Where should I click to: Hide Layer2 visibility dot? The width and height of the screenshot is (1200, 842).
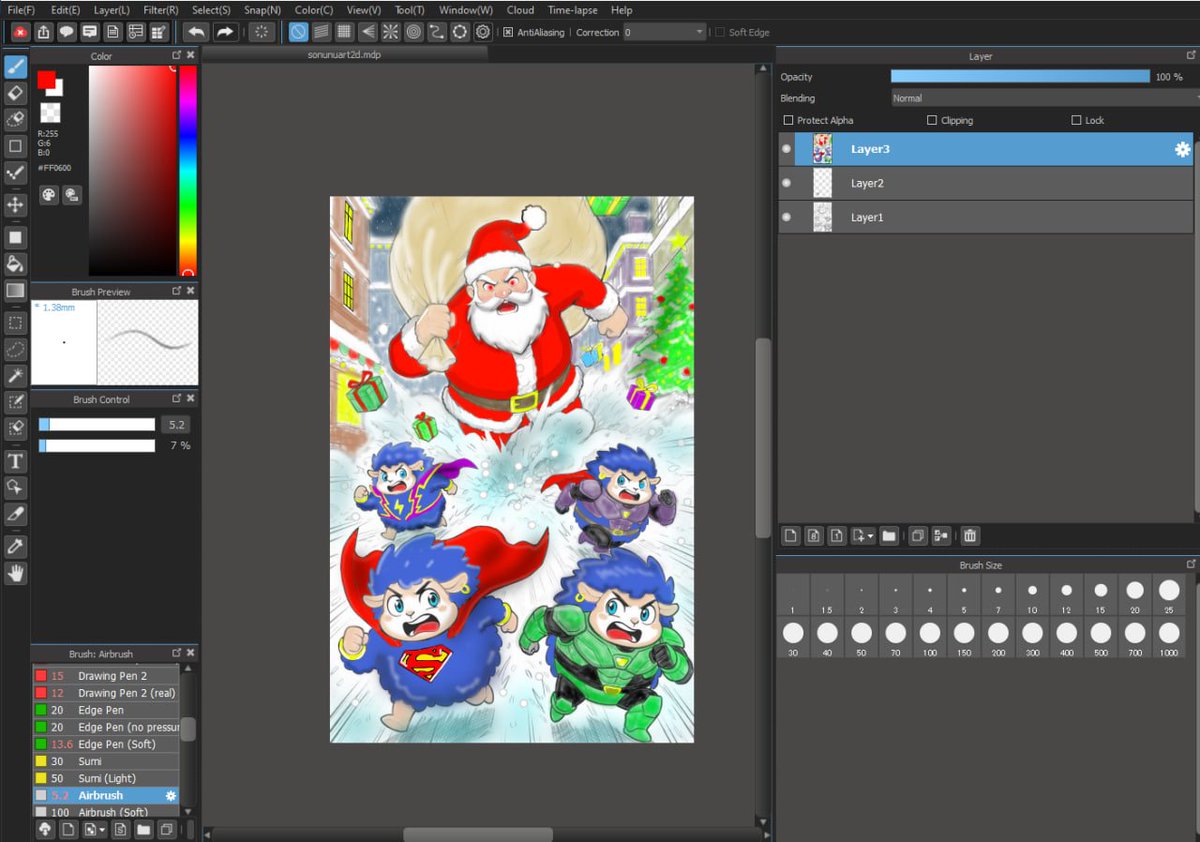(786, 183)
